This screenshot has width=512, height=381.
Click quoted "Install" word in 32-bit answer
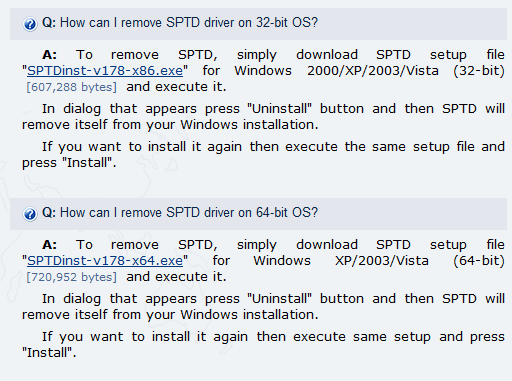click(87, 163)
